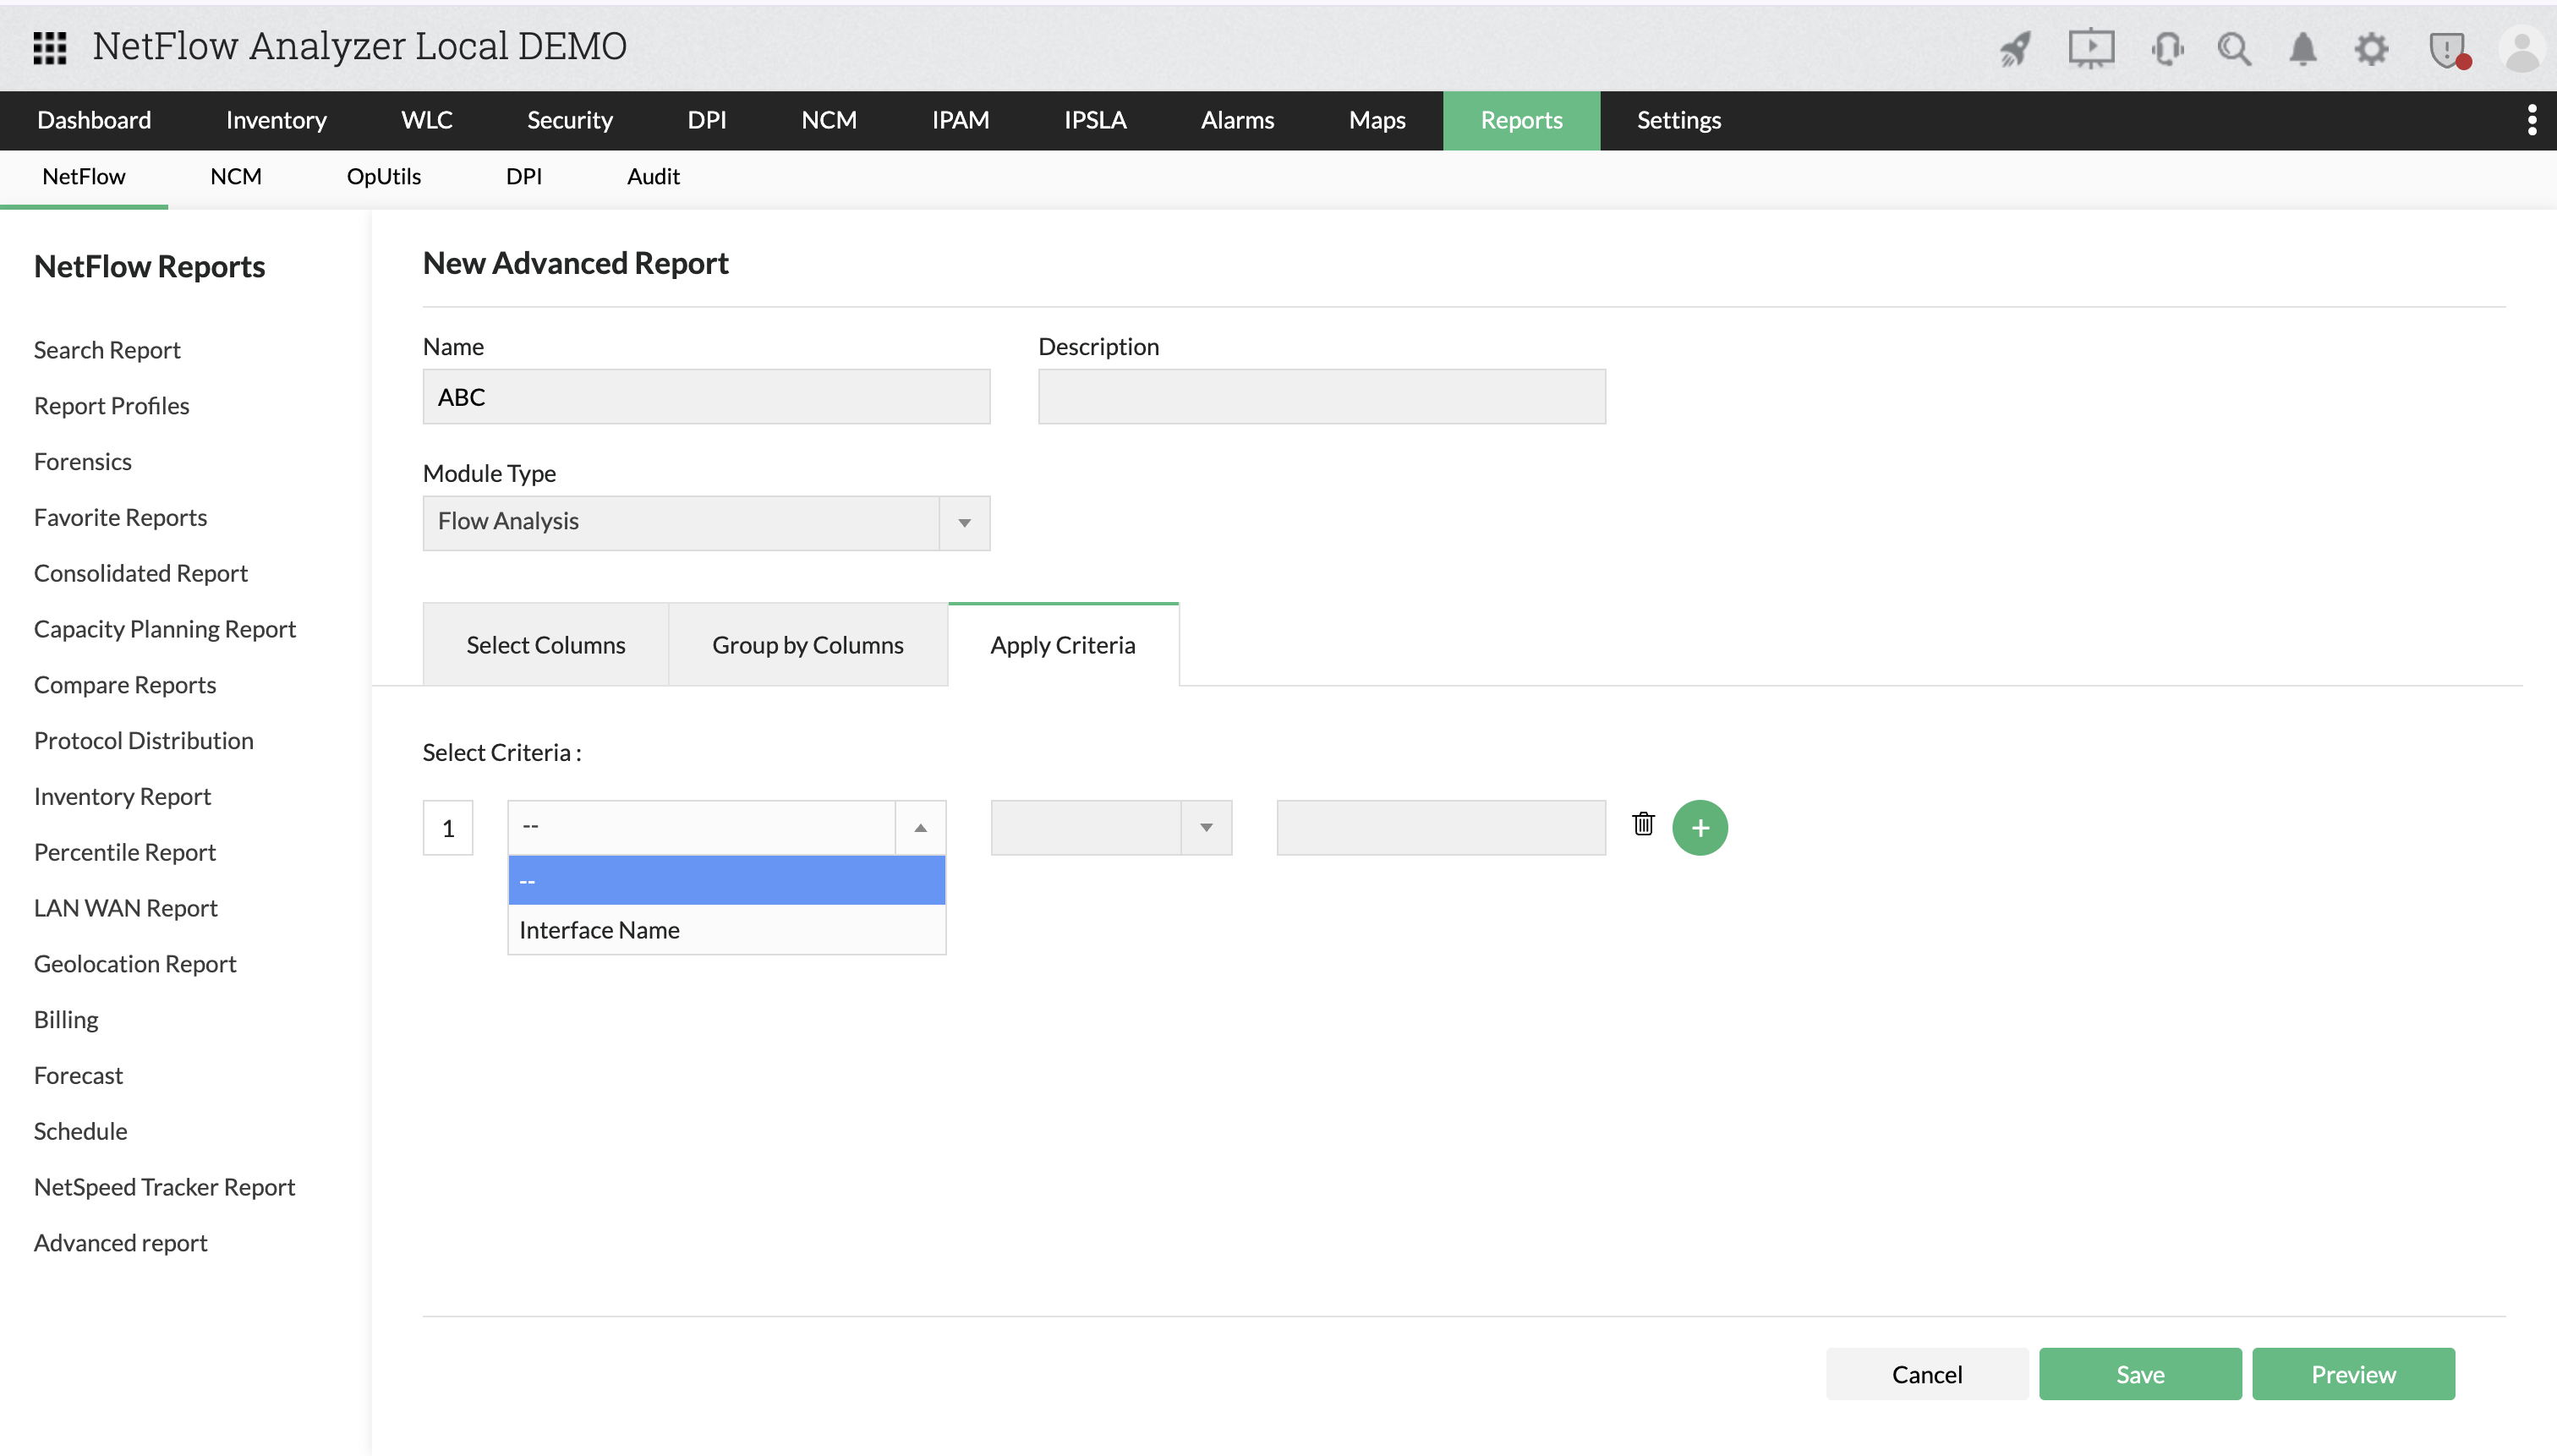Open Capacity Planning Report
The width and height of the screenshot is (2557, 1456).
(x=165, y=629)
